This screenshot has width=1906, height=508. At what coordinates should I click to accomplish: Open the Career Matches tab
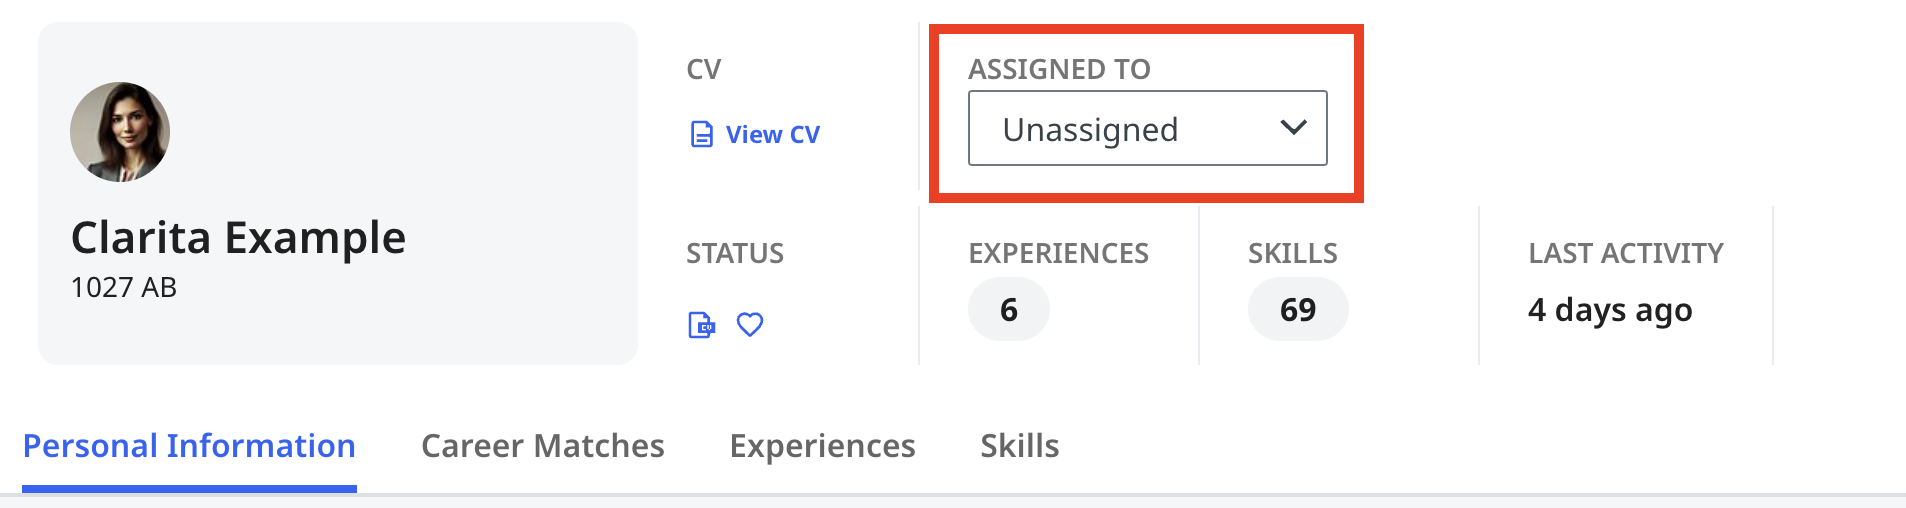click(x=543, y=446)
